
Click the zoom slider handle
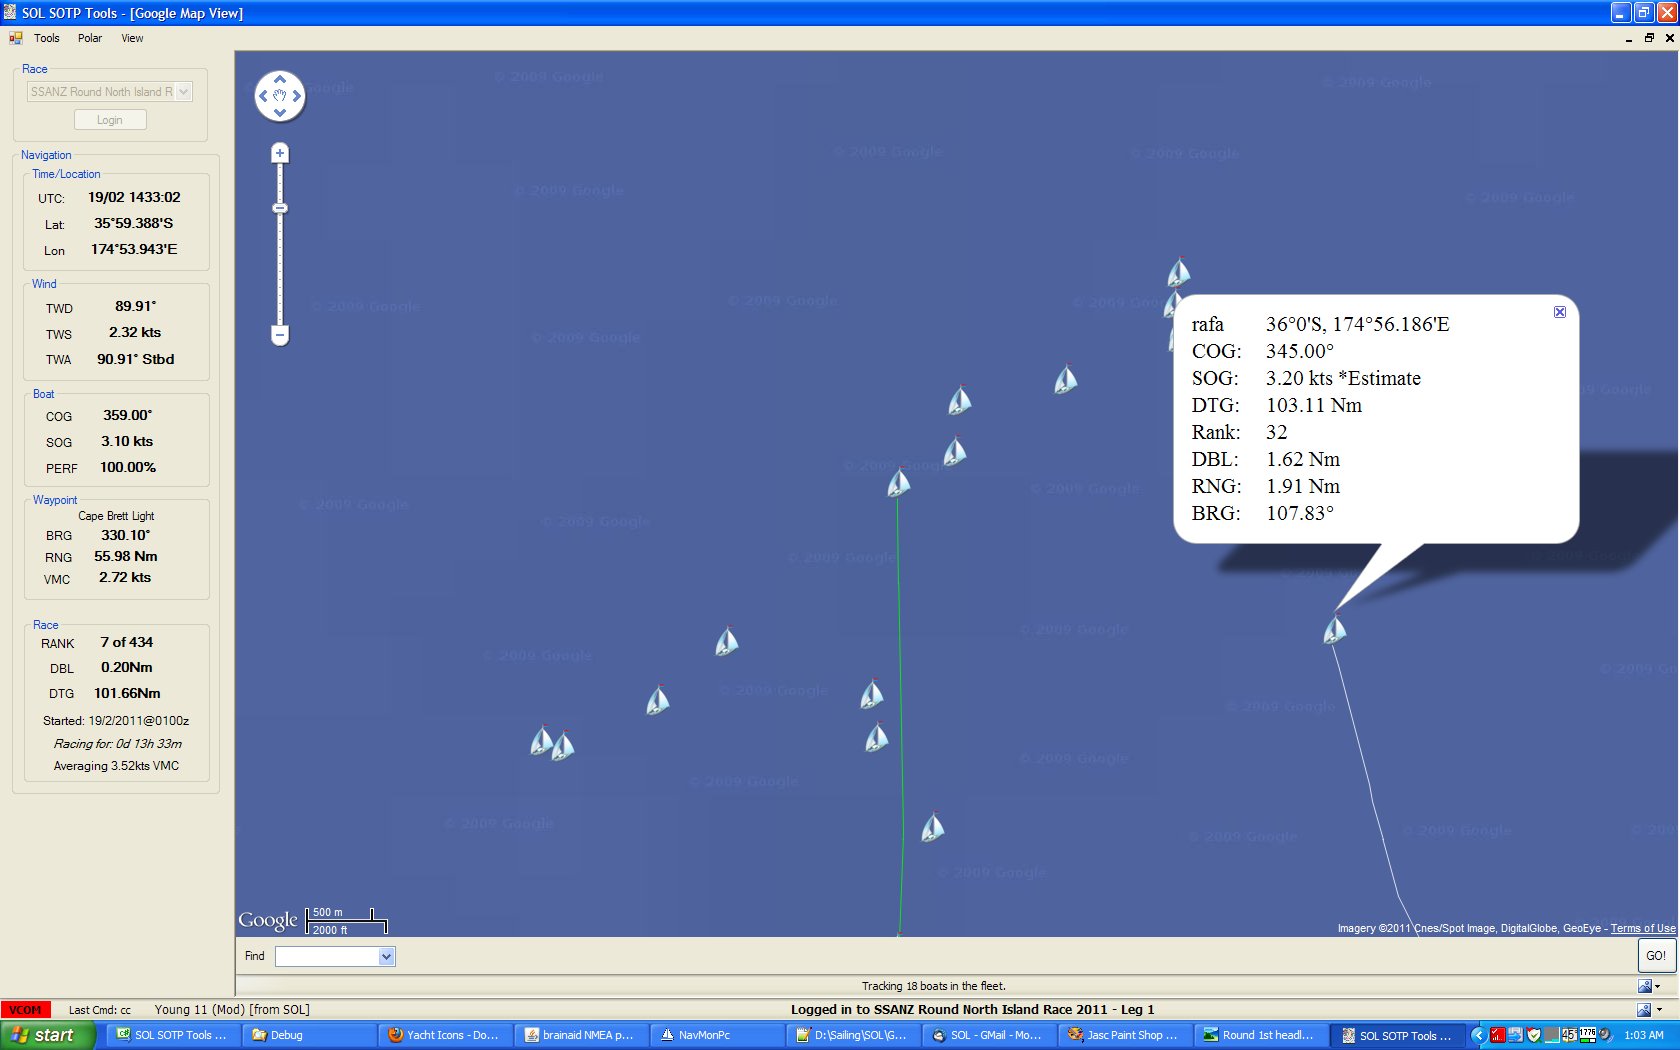tap(280, 208)
